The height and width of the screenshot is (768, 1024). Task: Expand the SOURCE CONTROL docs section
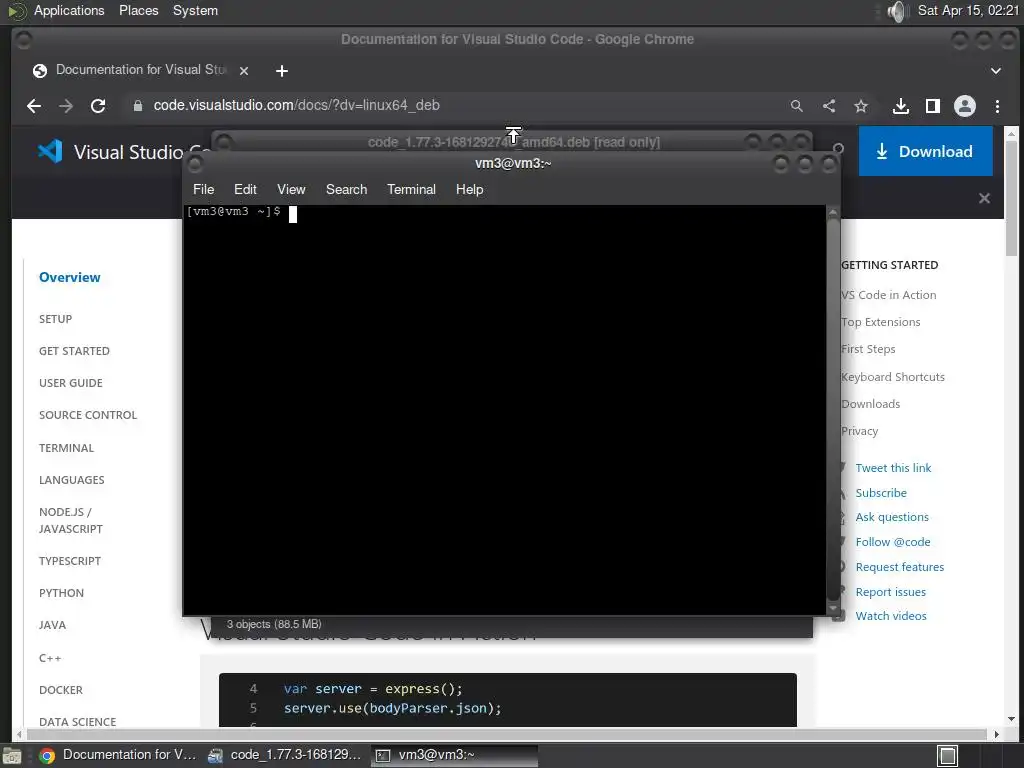point(88,415)
